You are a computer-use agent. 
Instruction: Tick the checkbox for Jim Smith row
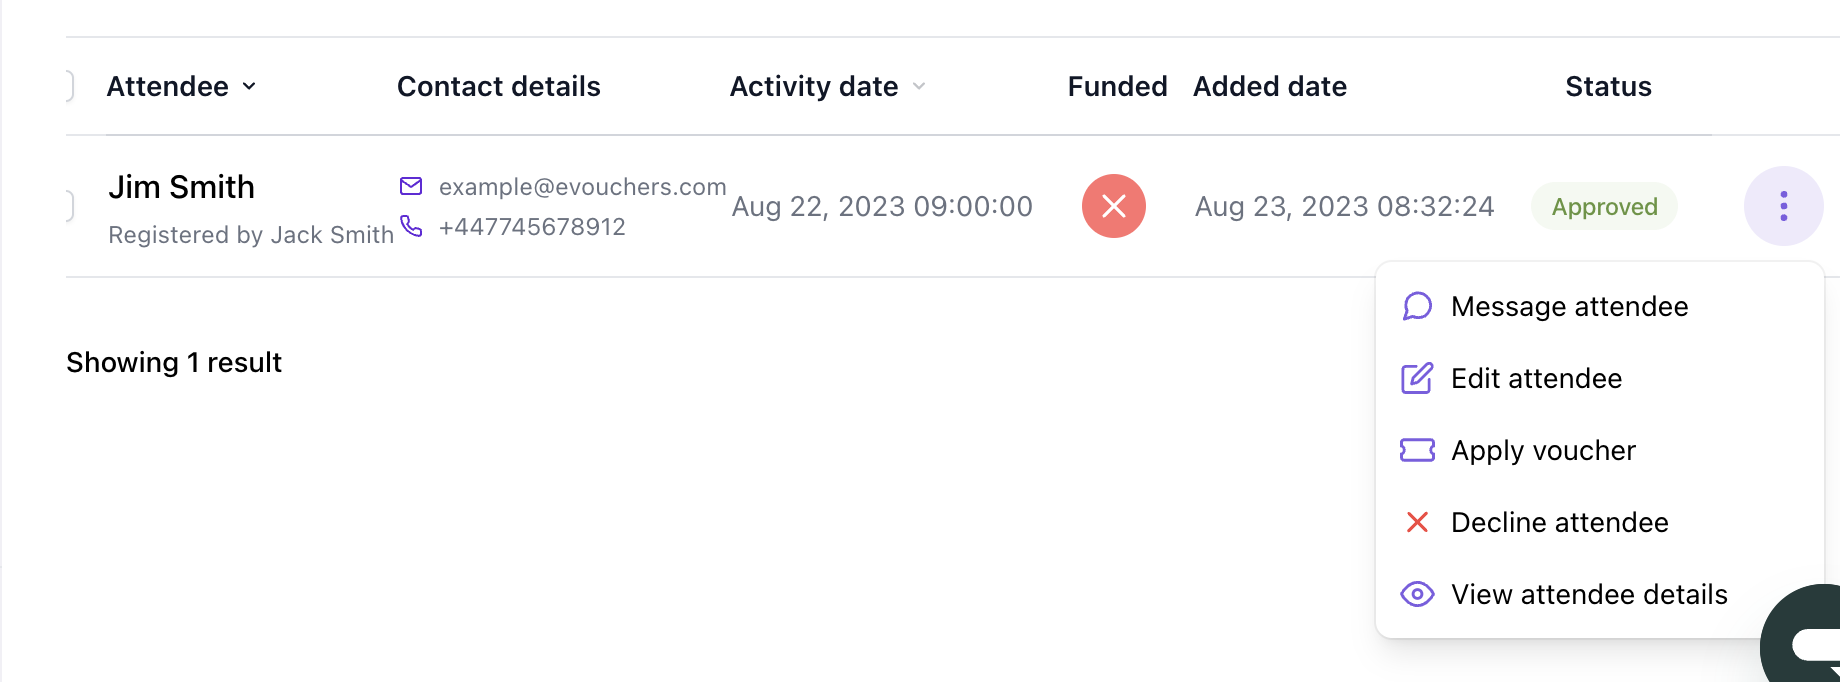[x=68, y=206]
